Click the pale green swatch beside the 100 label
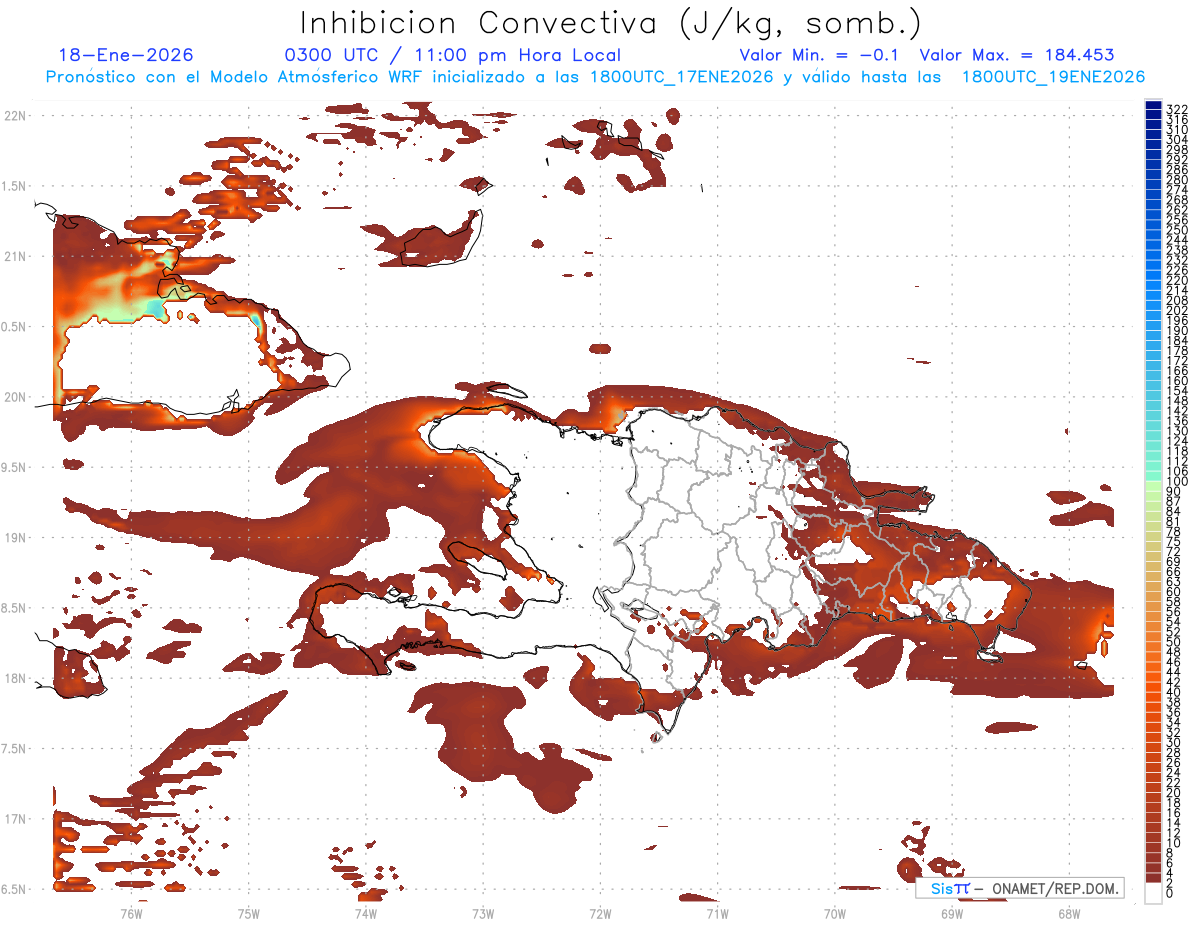The image size is (1200, 927). (1153, 485)
